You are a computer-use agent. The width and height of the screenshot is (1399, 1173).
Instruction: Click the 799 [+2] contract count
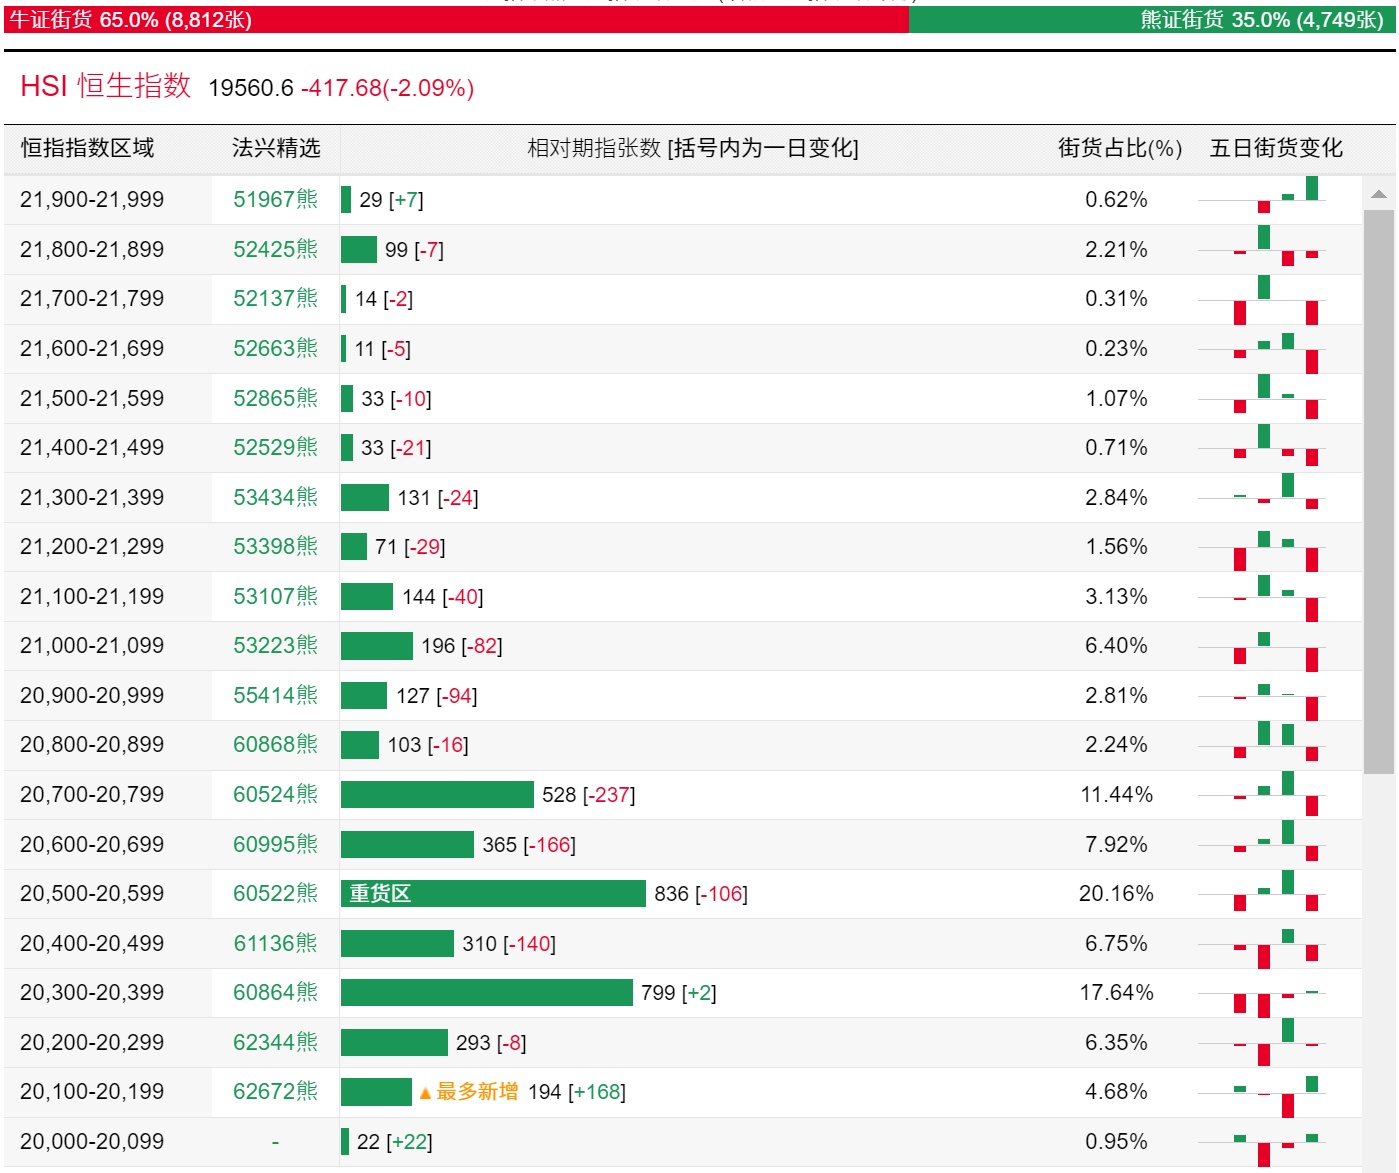click(679, 992)
